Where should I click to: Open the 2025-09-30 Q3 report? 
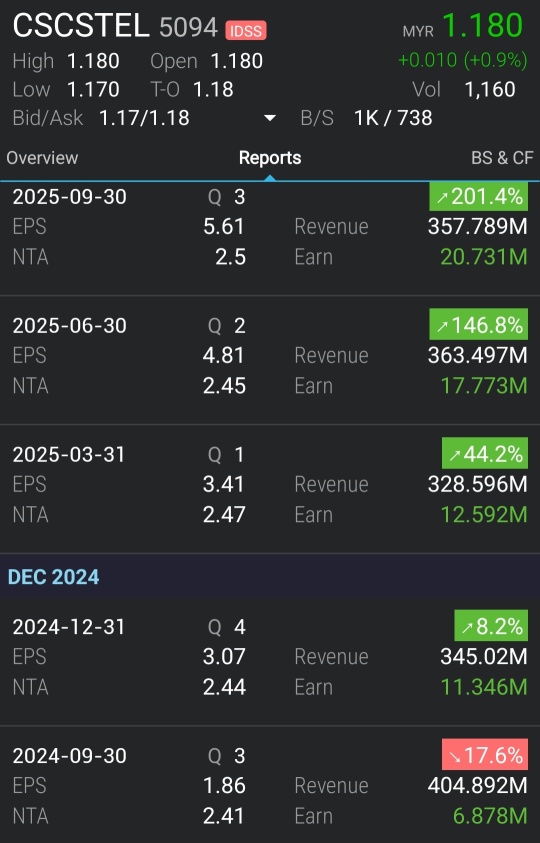point(270,239)
